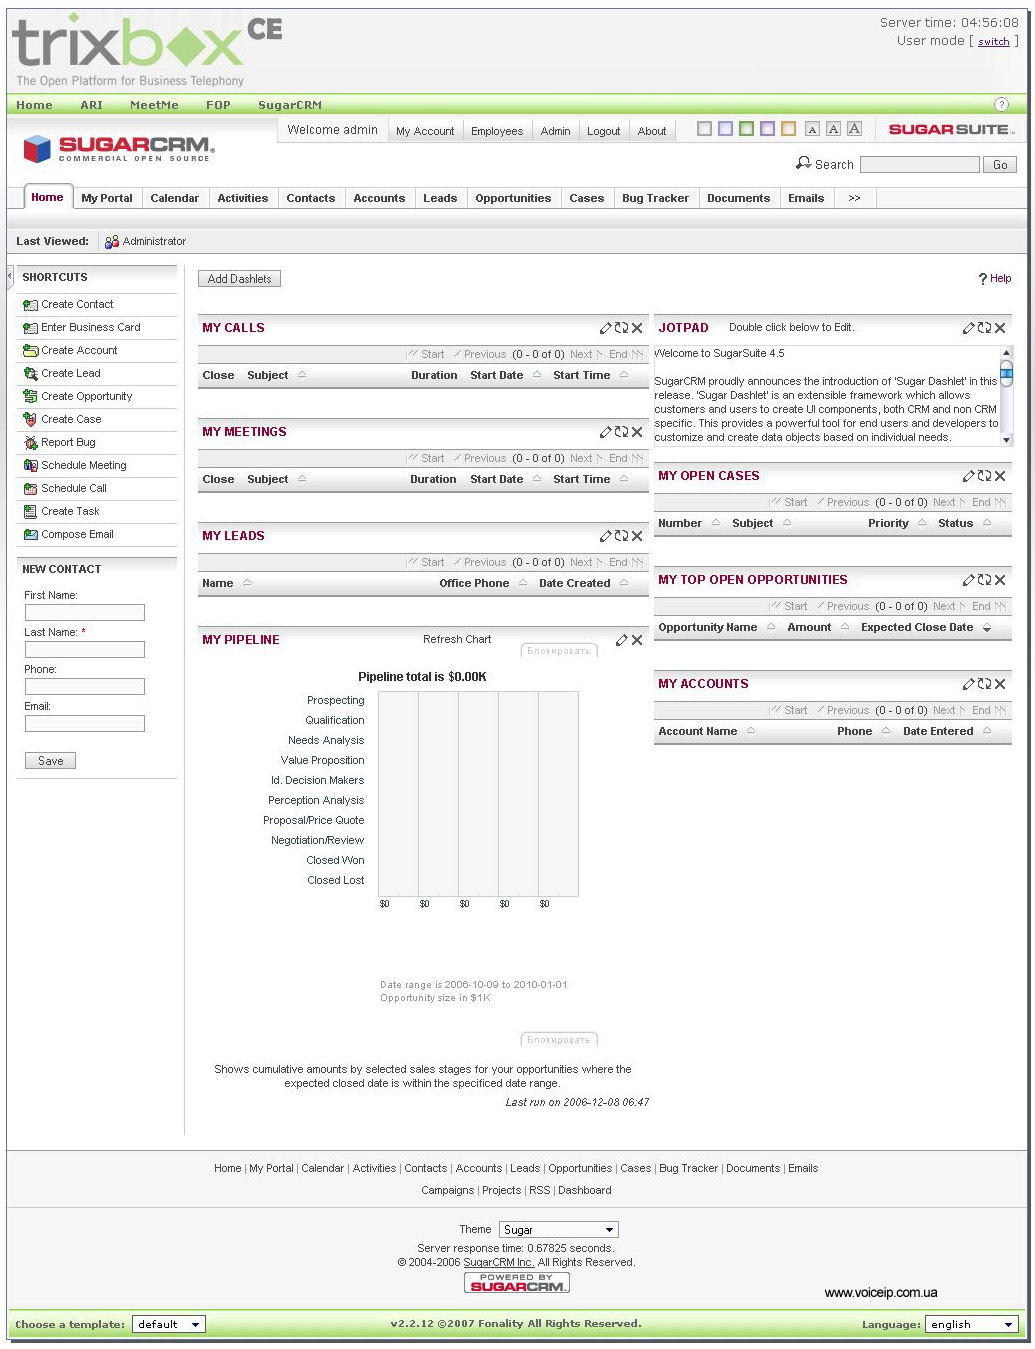1035x1349 pixels.
Task: Refresh the My Open Cases dashlet
Action: tap(984, 476)
